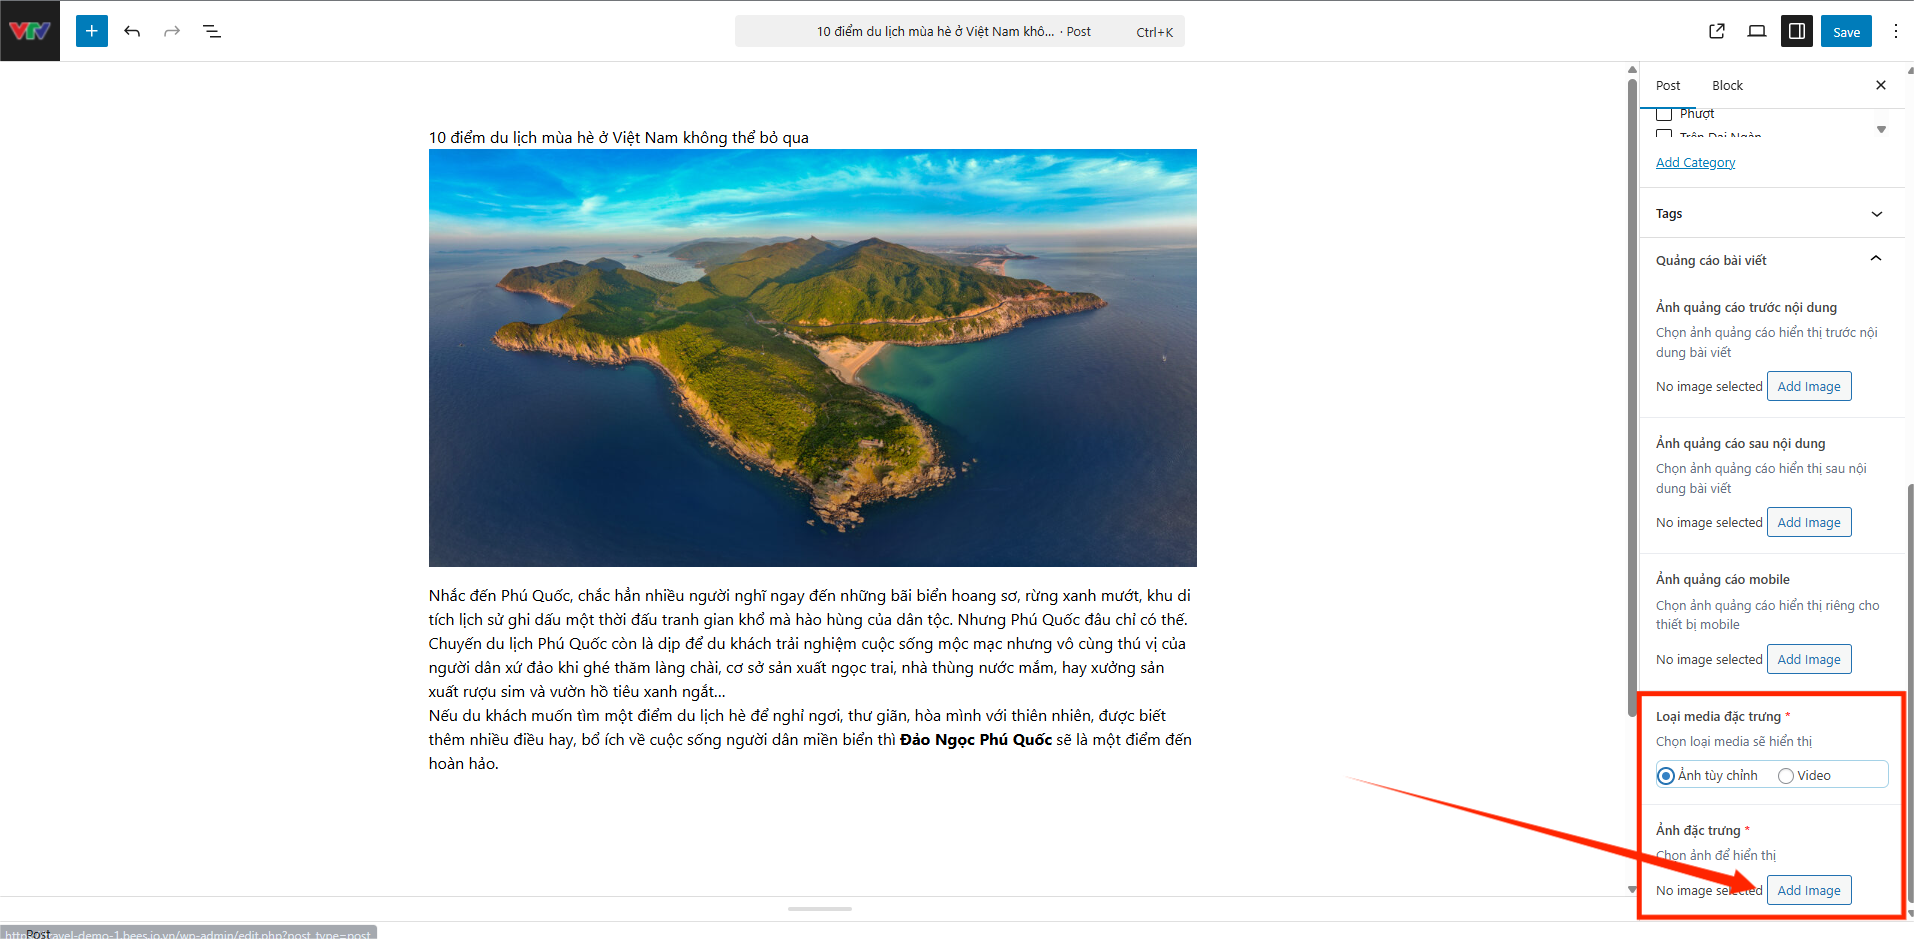Open the block inserter plus button
1914x939 pixels.
click(x=92, y=31)
